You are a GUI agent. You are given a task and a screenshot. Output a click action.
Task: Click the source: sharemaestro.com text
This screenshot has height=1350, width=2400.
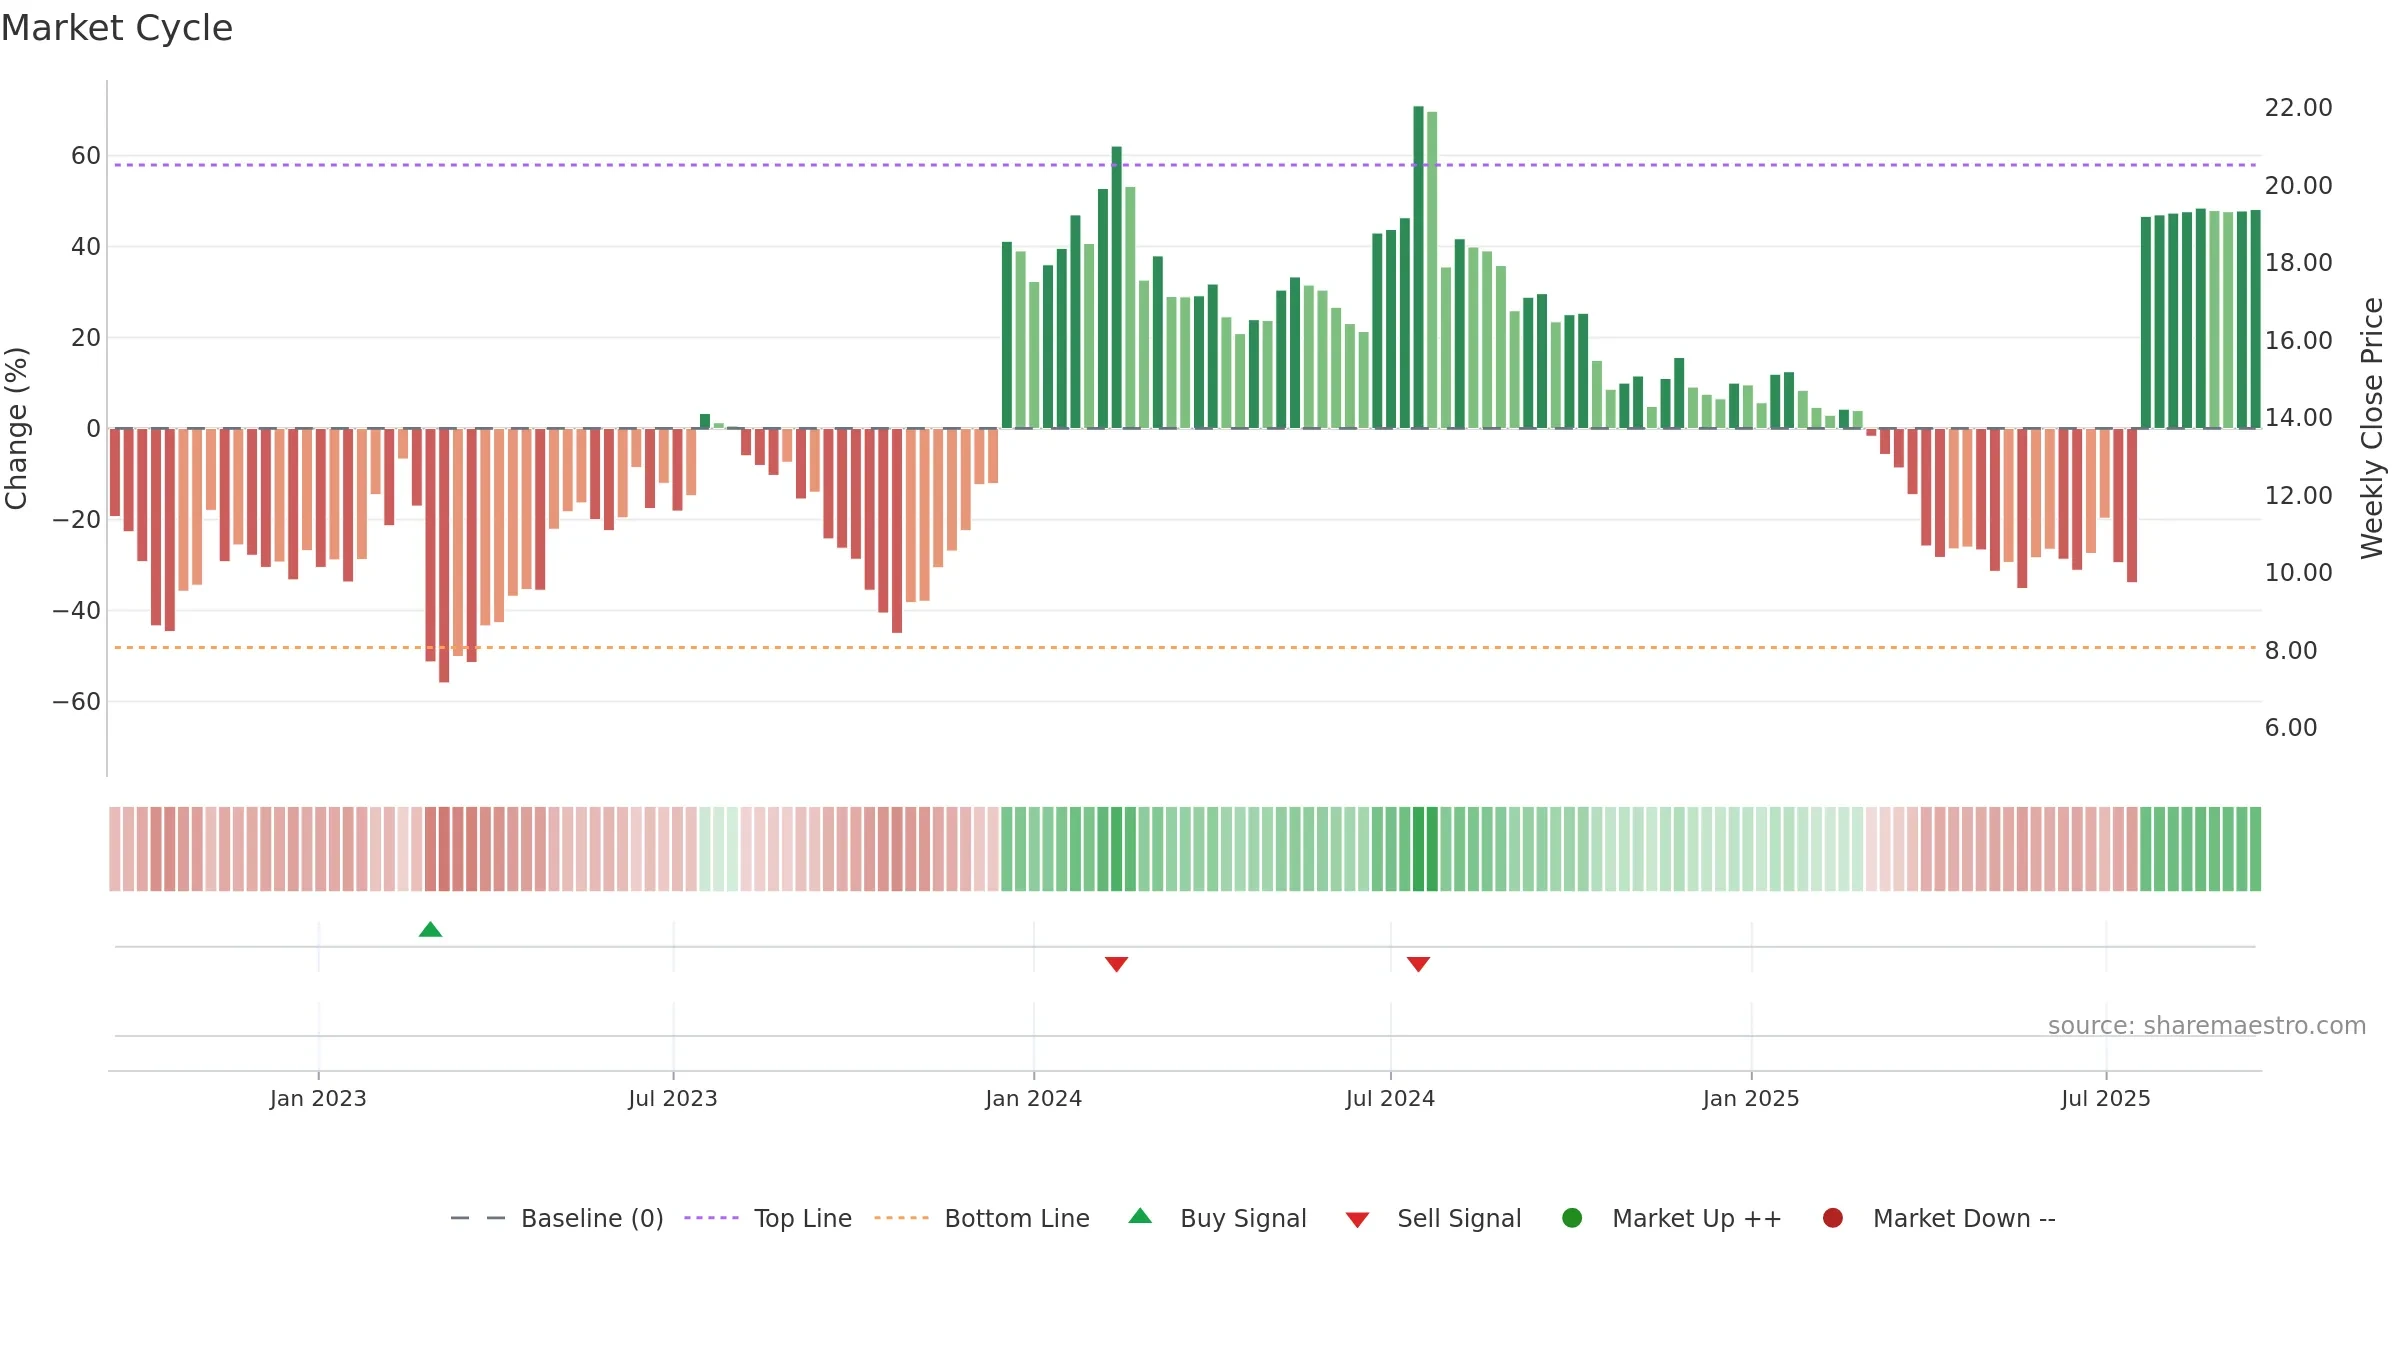[2207, 1026]
